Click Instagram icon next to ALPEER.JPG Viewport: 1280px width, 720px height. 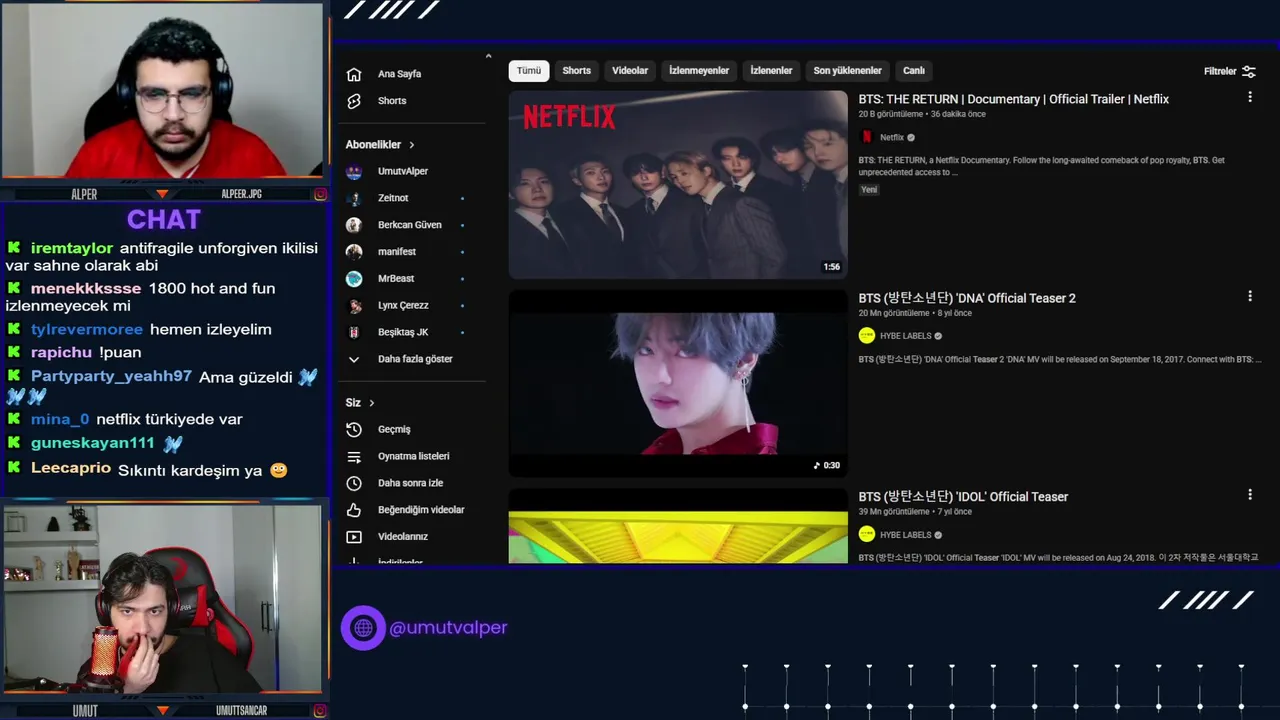[x=320, y=194]
